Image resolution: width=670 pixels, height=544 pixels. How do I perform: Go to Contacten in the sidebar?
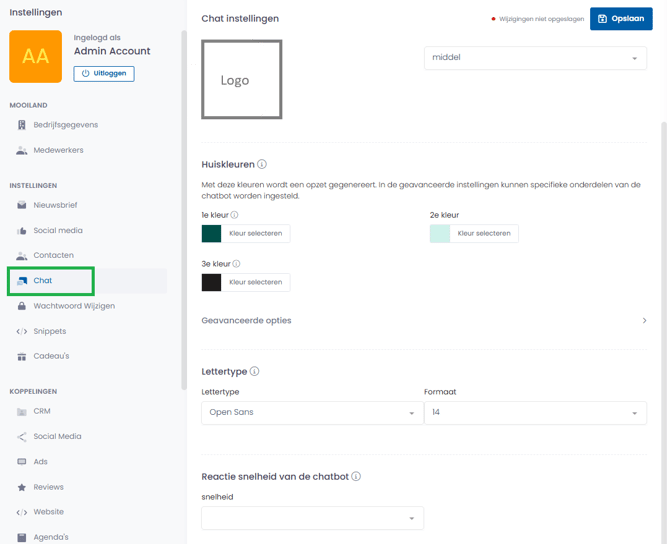coord(53,256)
